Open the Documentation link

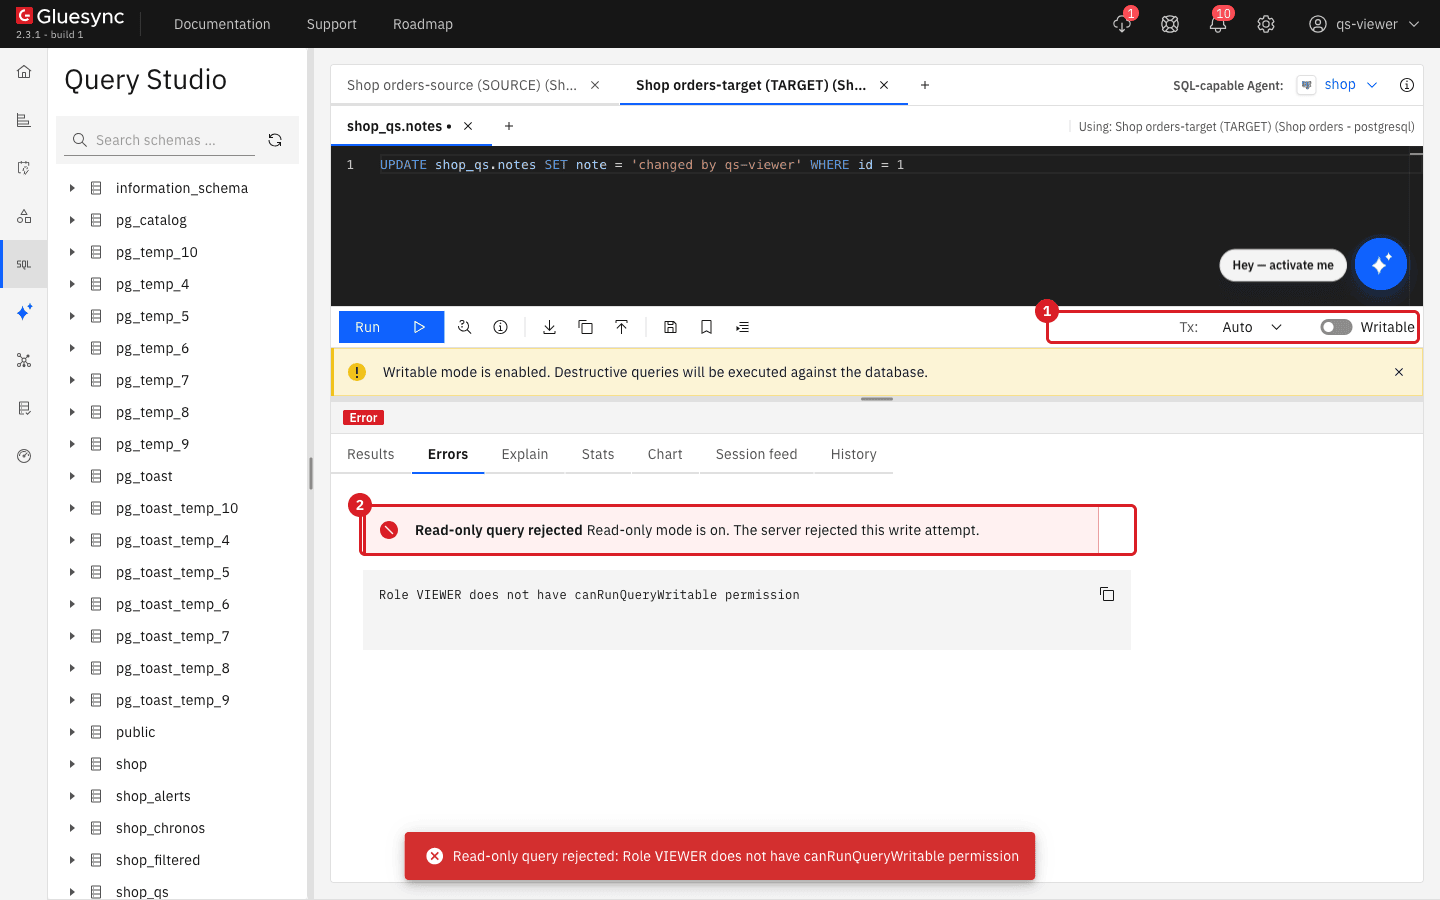click(x=222, y=24)
